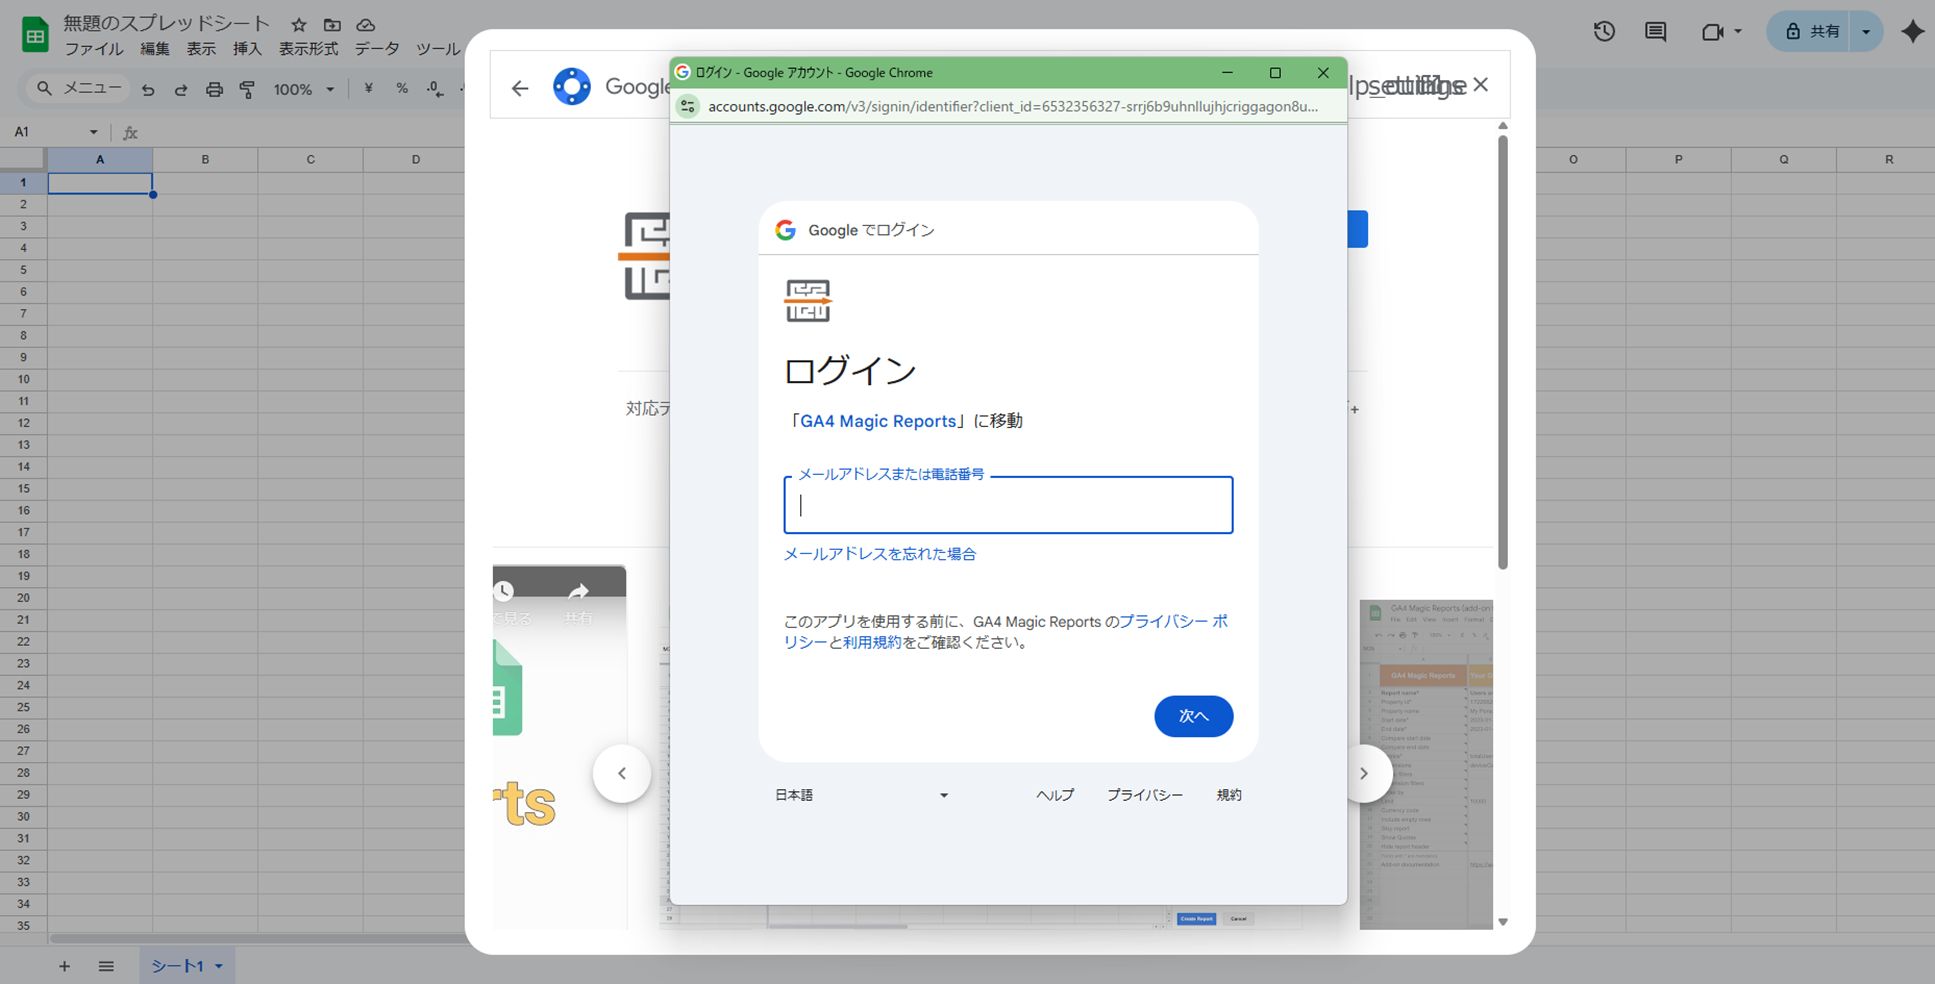Click the Marketplace dialog vertical scrollbar

1502,350
